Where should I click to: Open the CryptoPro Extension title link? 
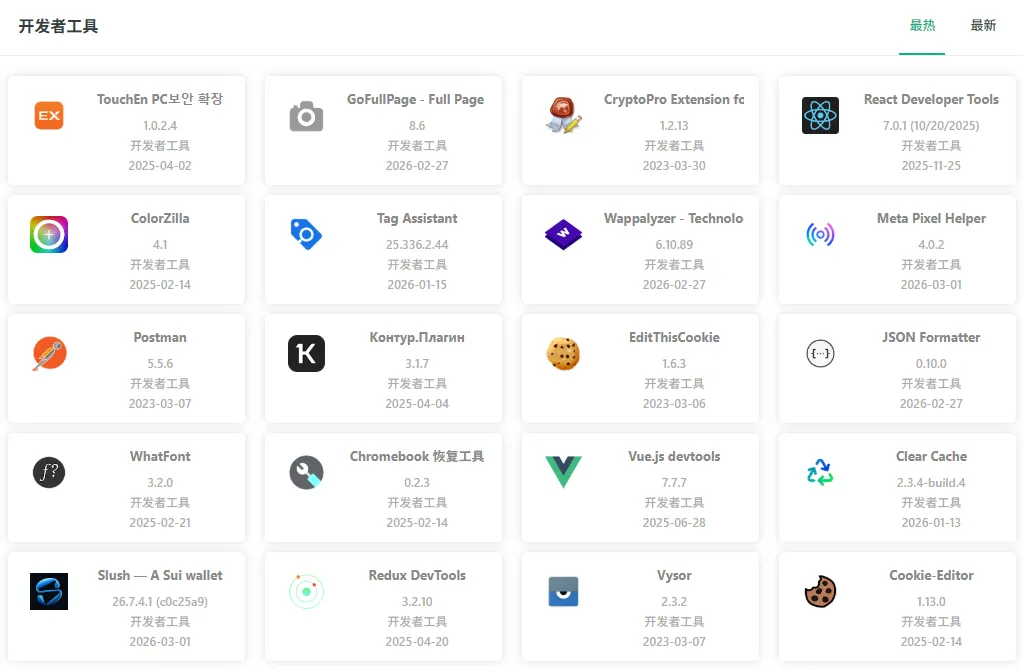[x=674, y=99]
